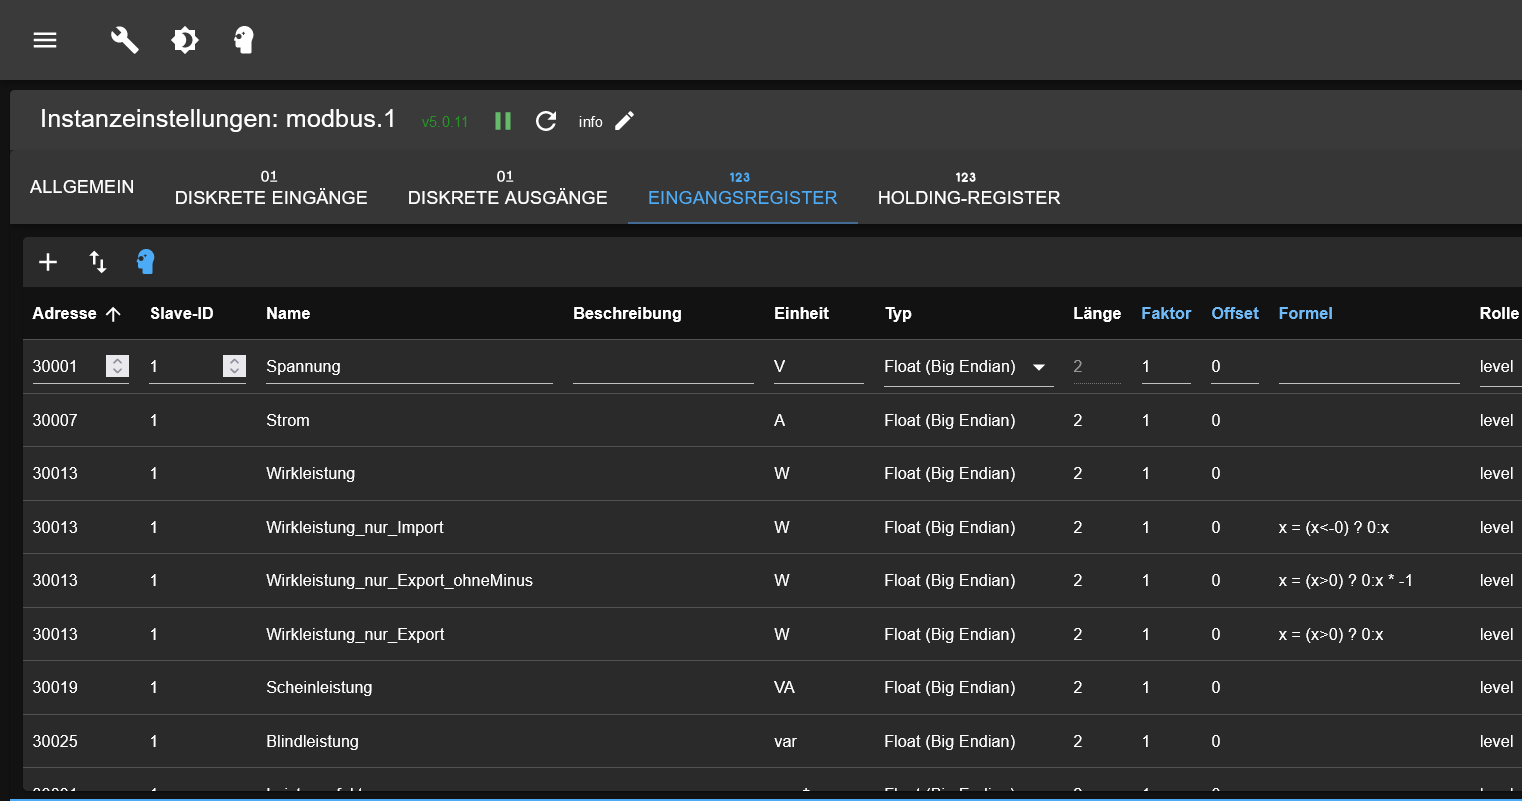Click the empty Beschreibung field in first row
Screen dimensions: 1522x801
663,367
